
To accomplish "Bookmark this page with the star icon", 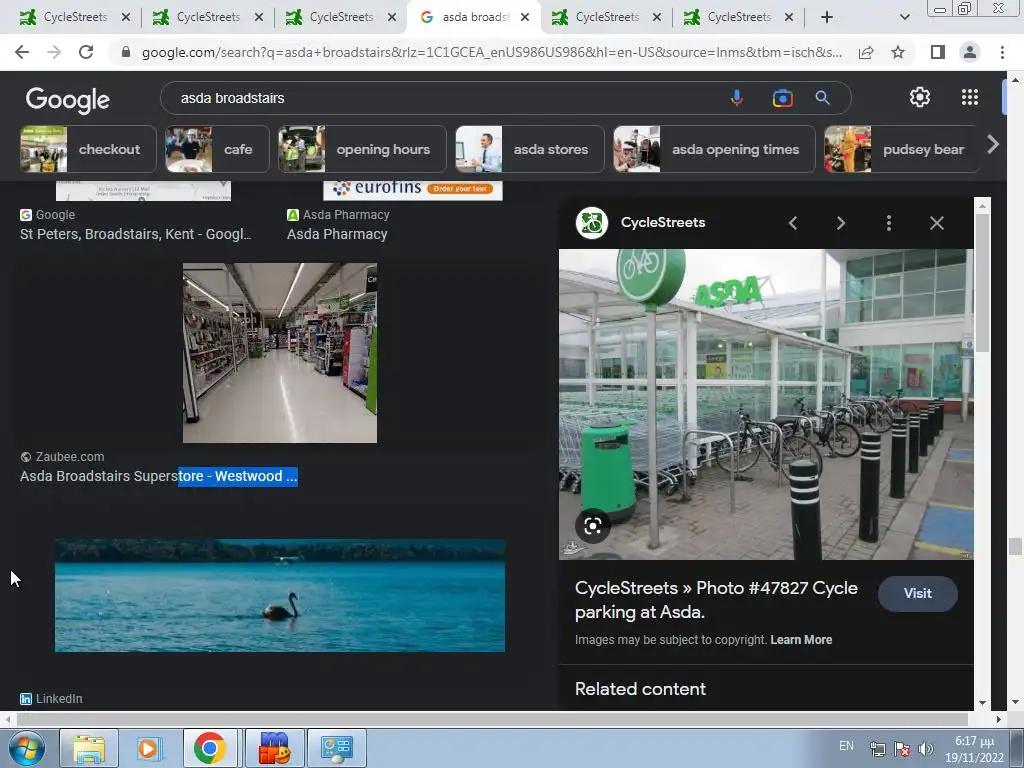I will tap(898, 52).
